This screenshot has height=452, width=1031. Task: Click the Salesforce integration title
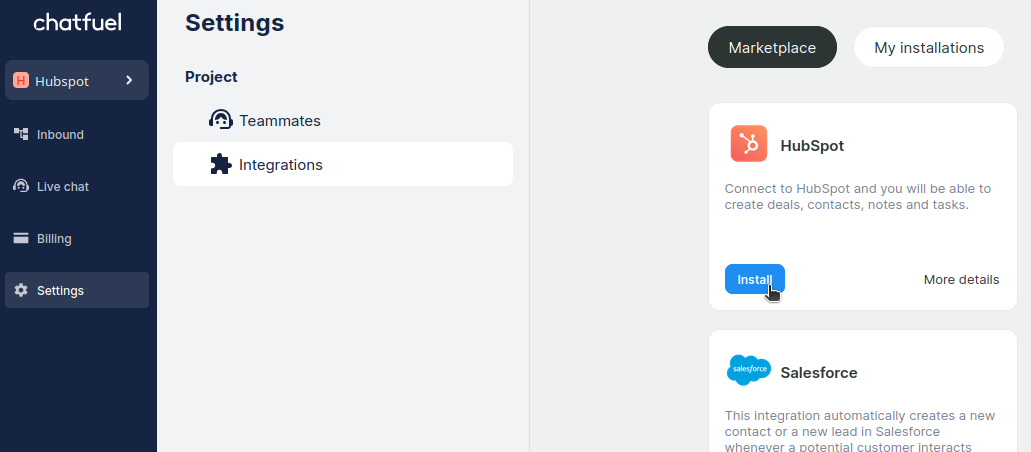coord(819,373)
